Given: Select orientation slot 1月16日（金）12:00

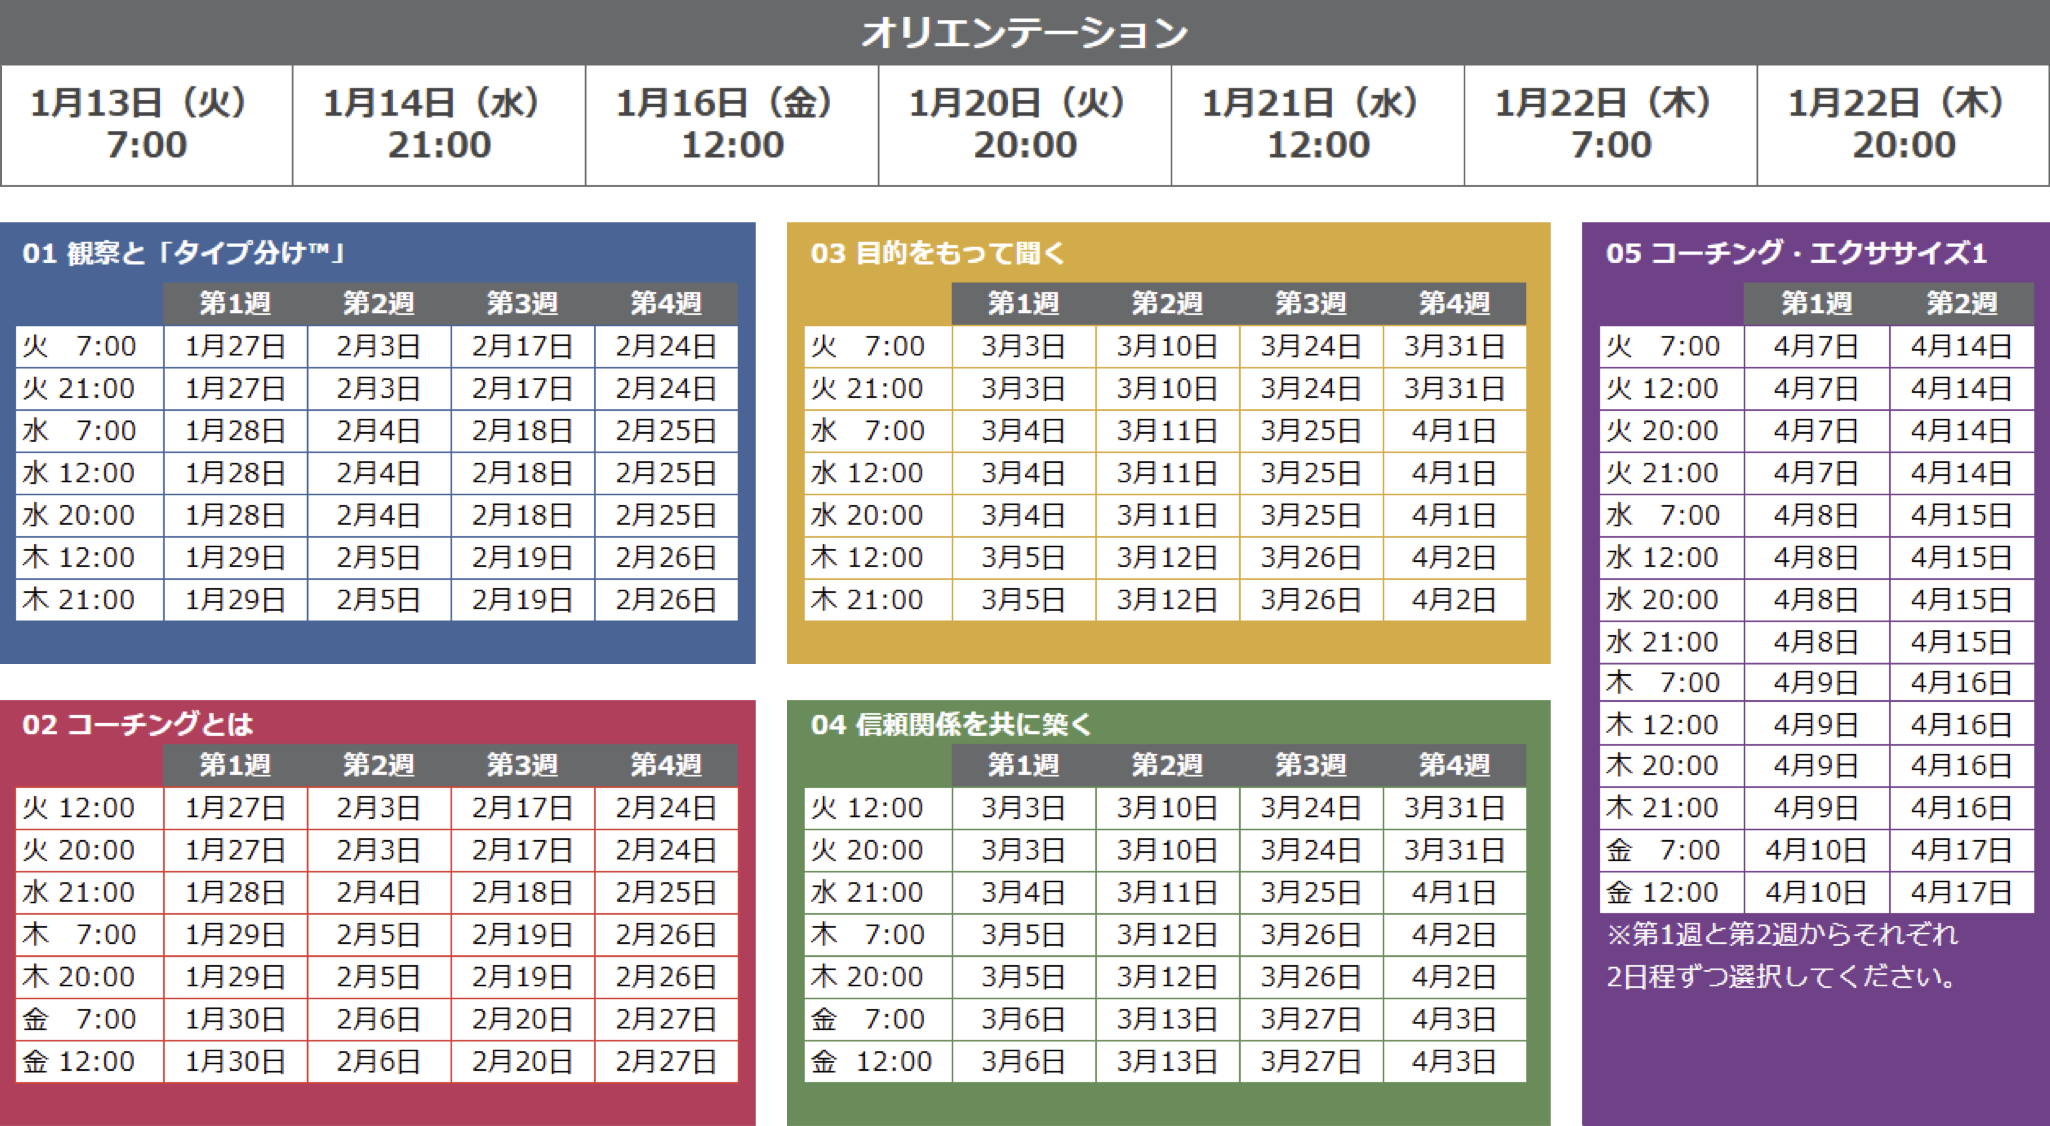Looking at the screenshot, I should coord(732,124).
